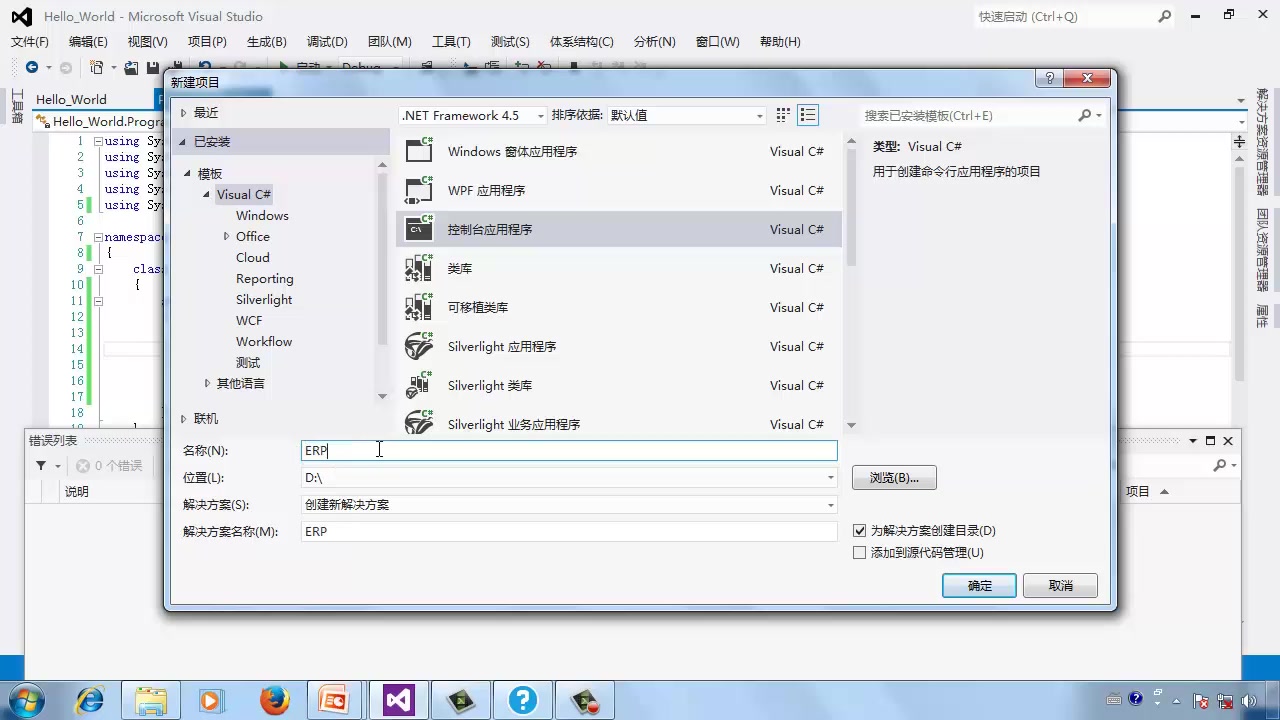Open the blue question-mark Help taskbar app

pyautogui.click(x=522, y=700)
